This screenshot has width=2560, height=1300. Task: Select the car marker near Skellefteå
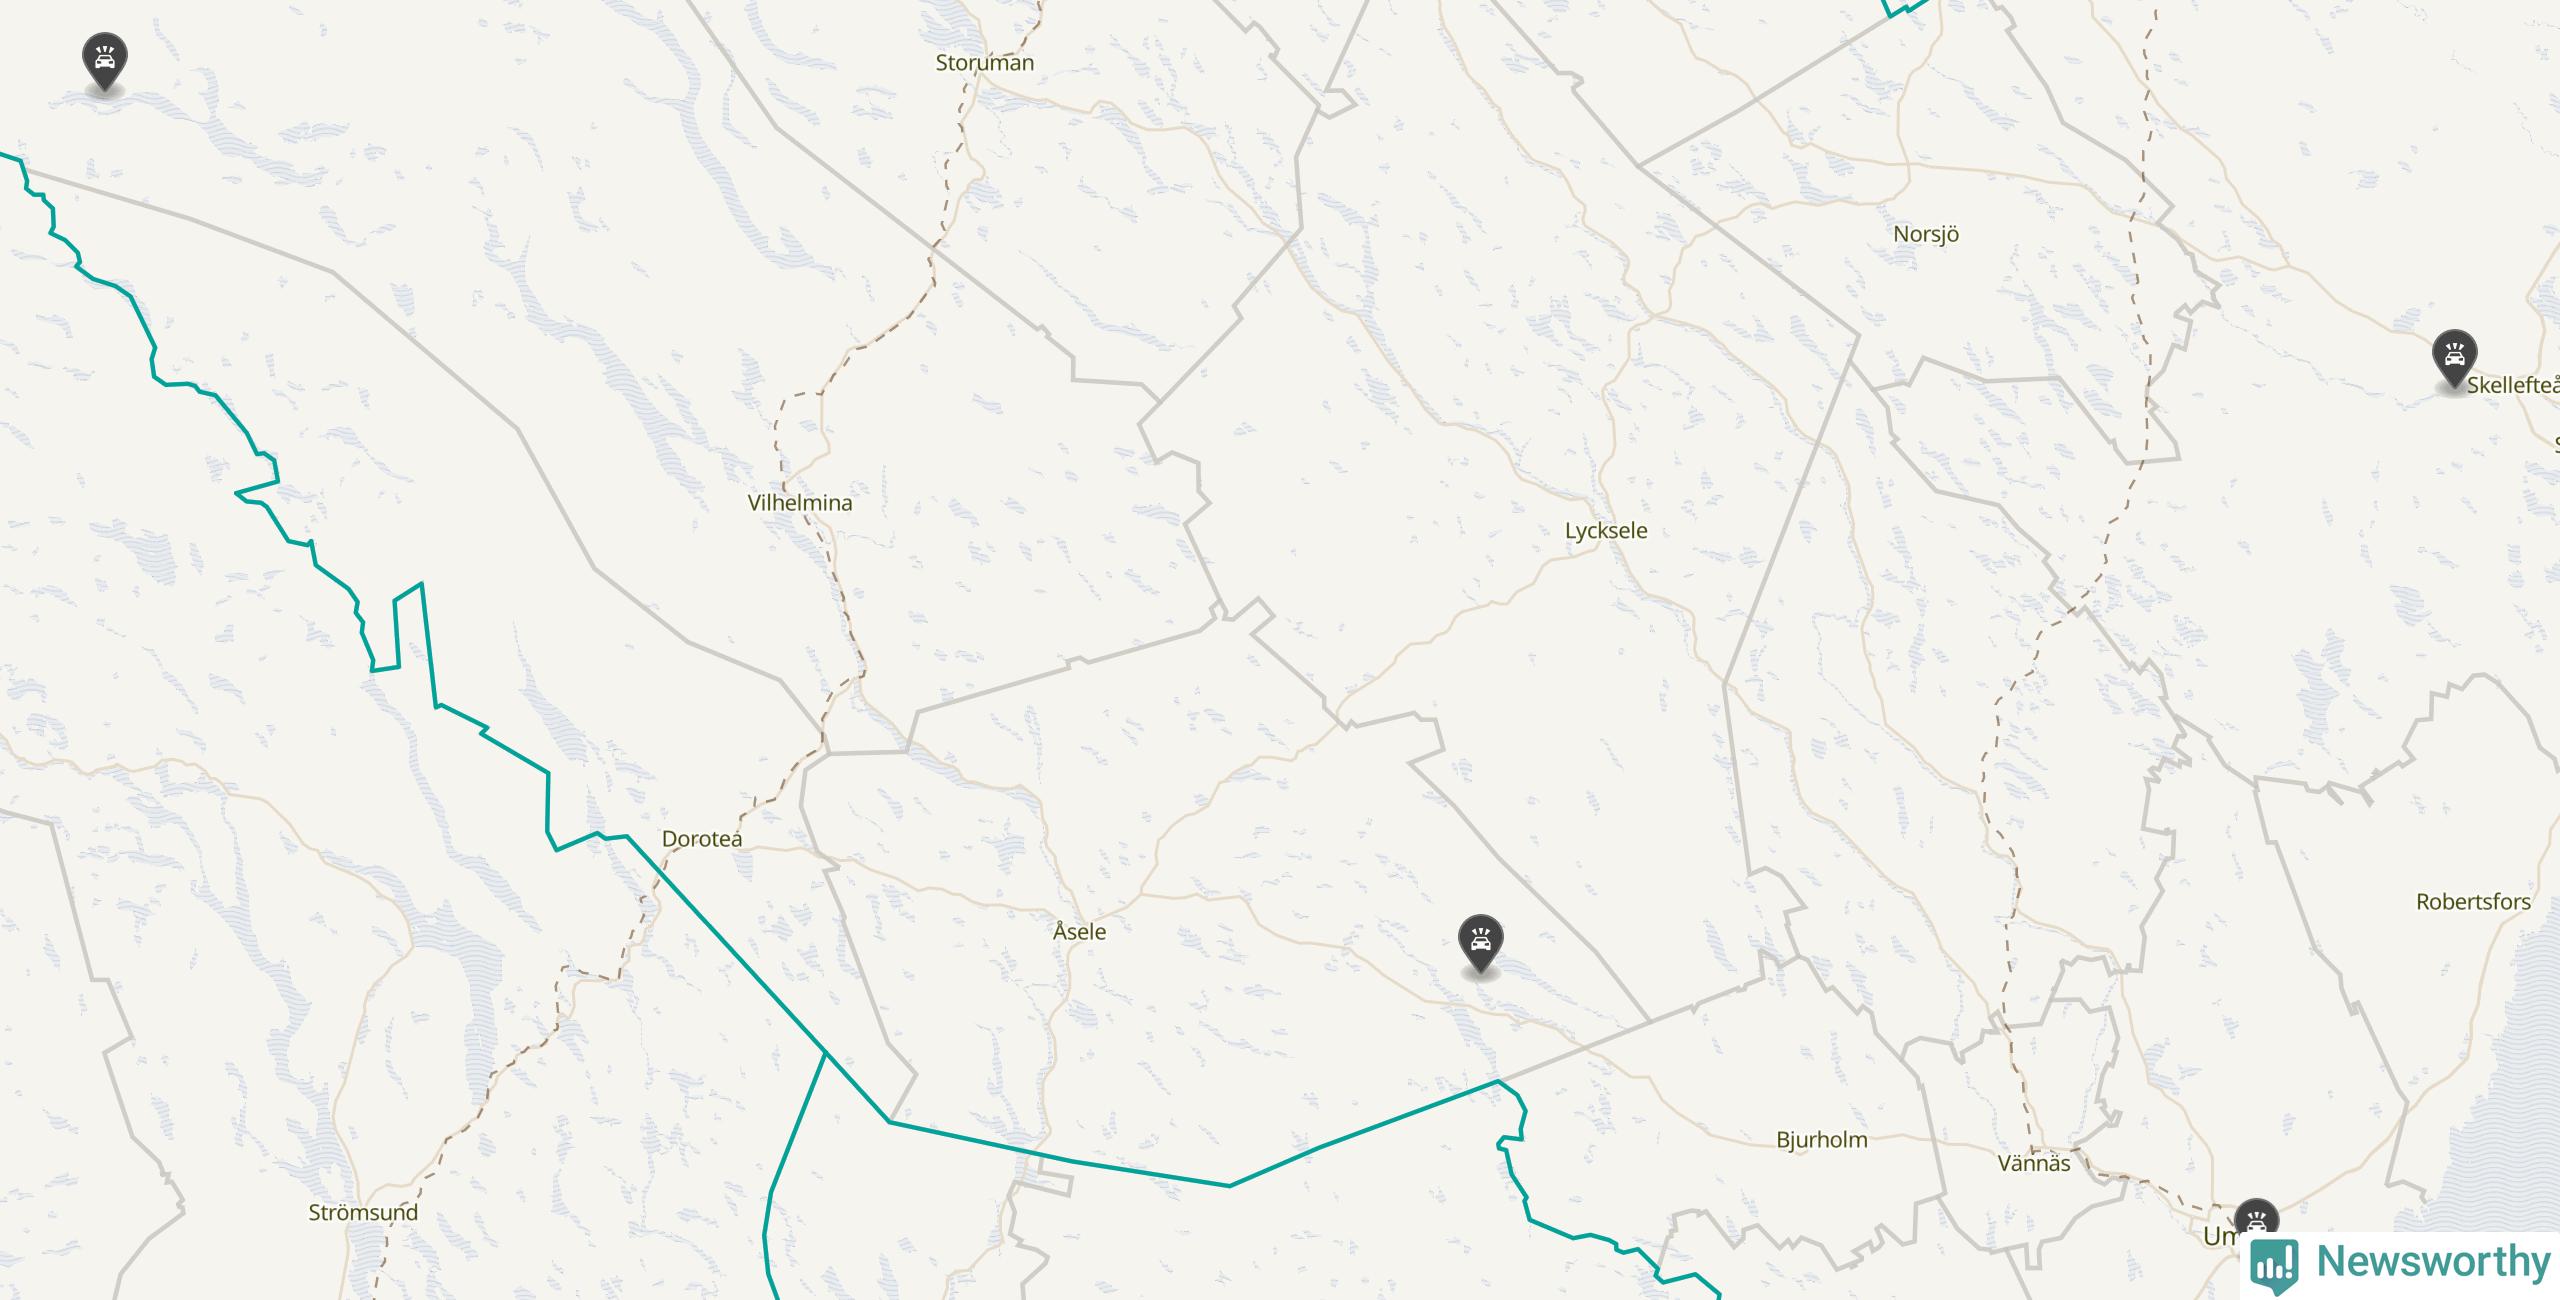point(2454,358)
